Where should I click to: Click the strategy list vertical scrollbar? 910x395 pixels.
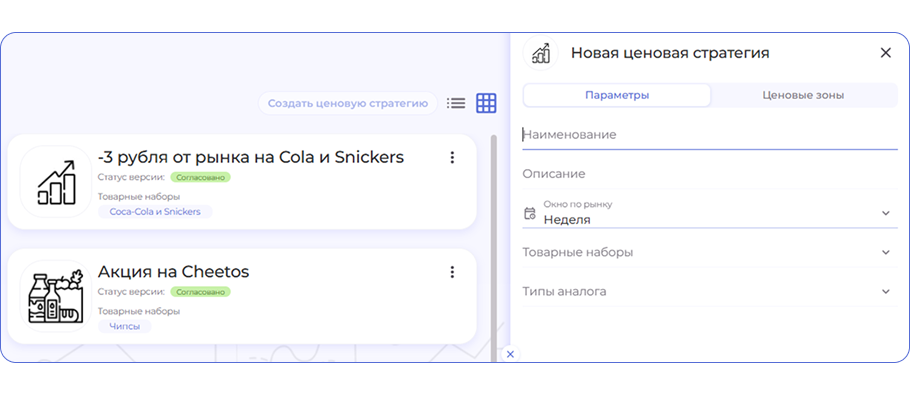tap(494, 248)
